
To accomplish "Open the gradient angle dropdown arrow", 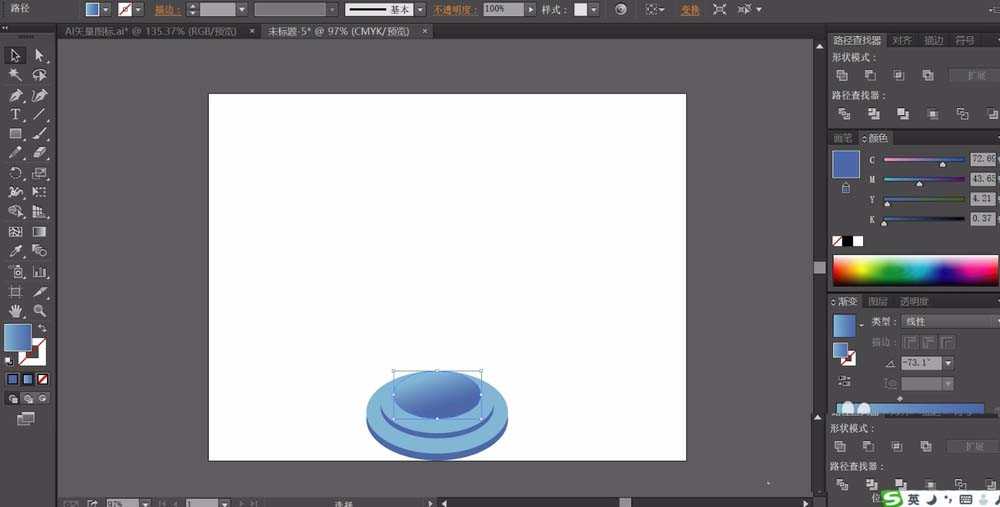I will coord(948,363).
